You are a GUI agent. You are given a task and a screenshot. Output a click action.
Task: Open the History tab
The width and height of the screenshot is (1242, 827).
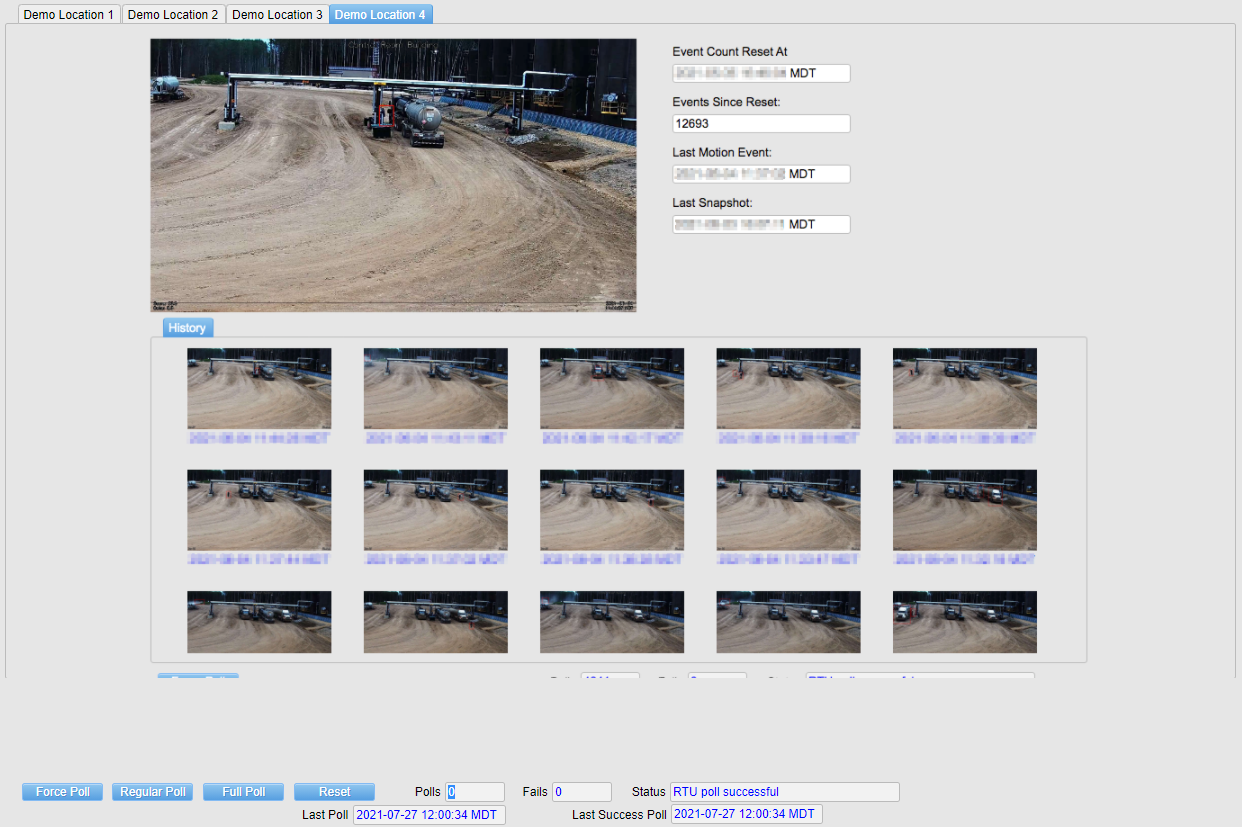(187, 328)
